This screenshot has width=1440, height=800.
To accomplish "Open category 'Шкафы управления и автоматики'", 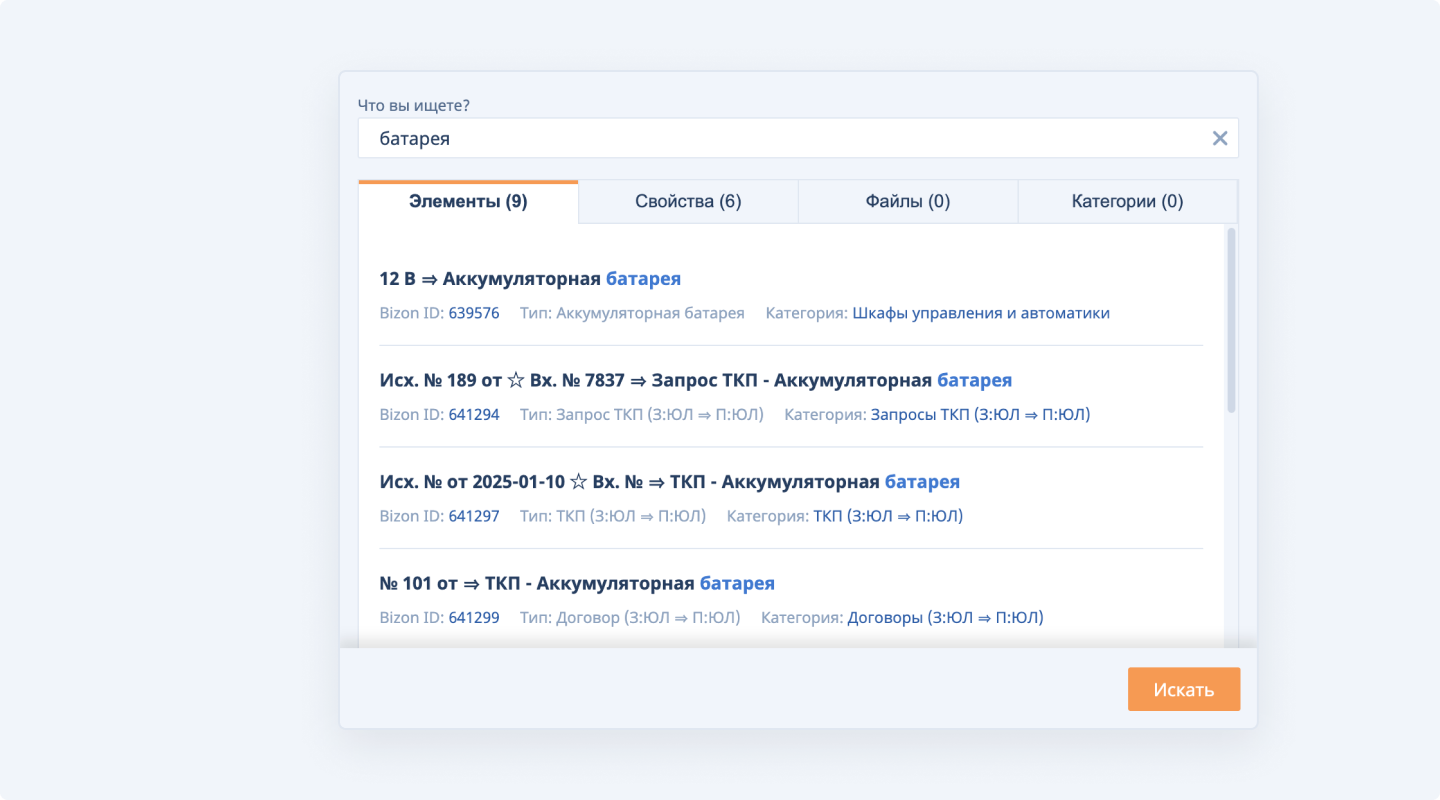I will [980, 313].
